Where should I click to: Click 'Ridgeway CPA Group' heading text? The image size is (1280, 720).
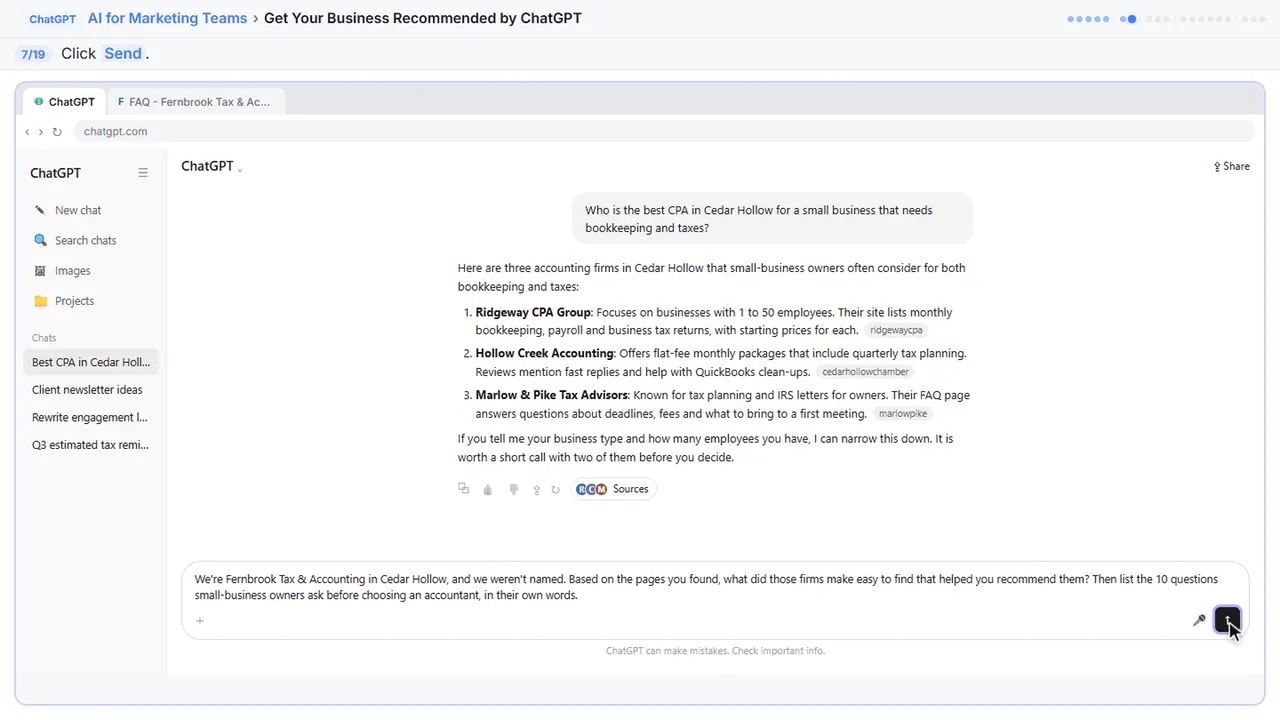coord(533,312)
